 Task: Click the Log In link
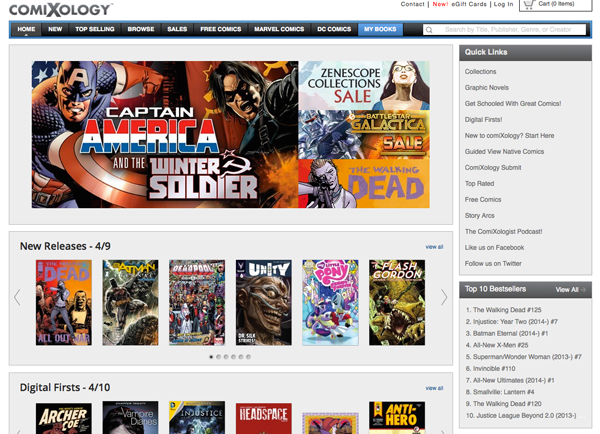pyautogui.click(x=503, y=5)
